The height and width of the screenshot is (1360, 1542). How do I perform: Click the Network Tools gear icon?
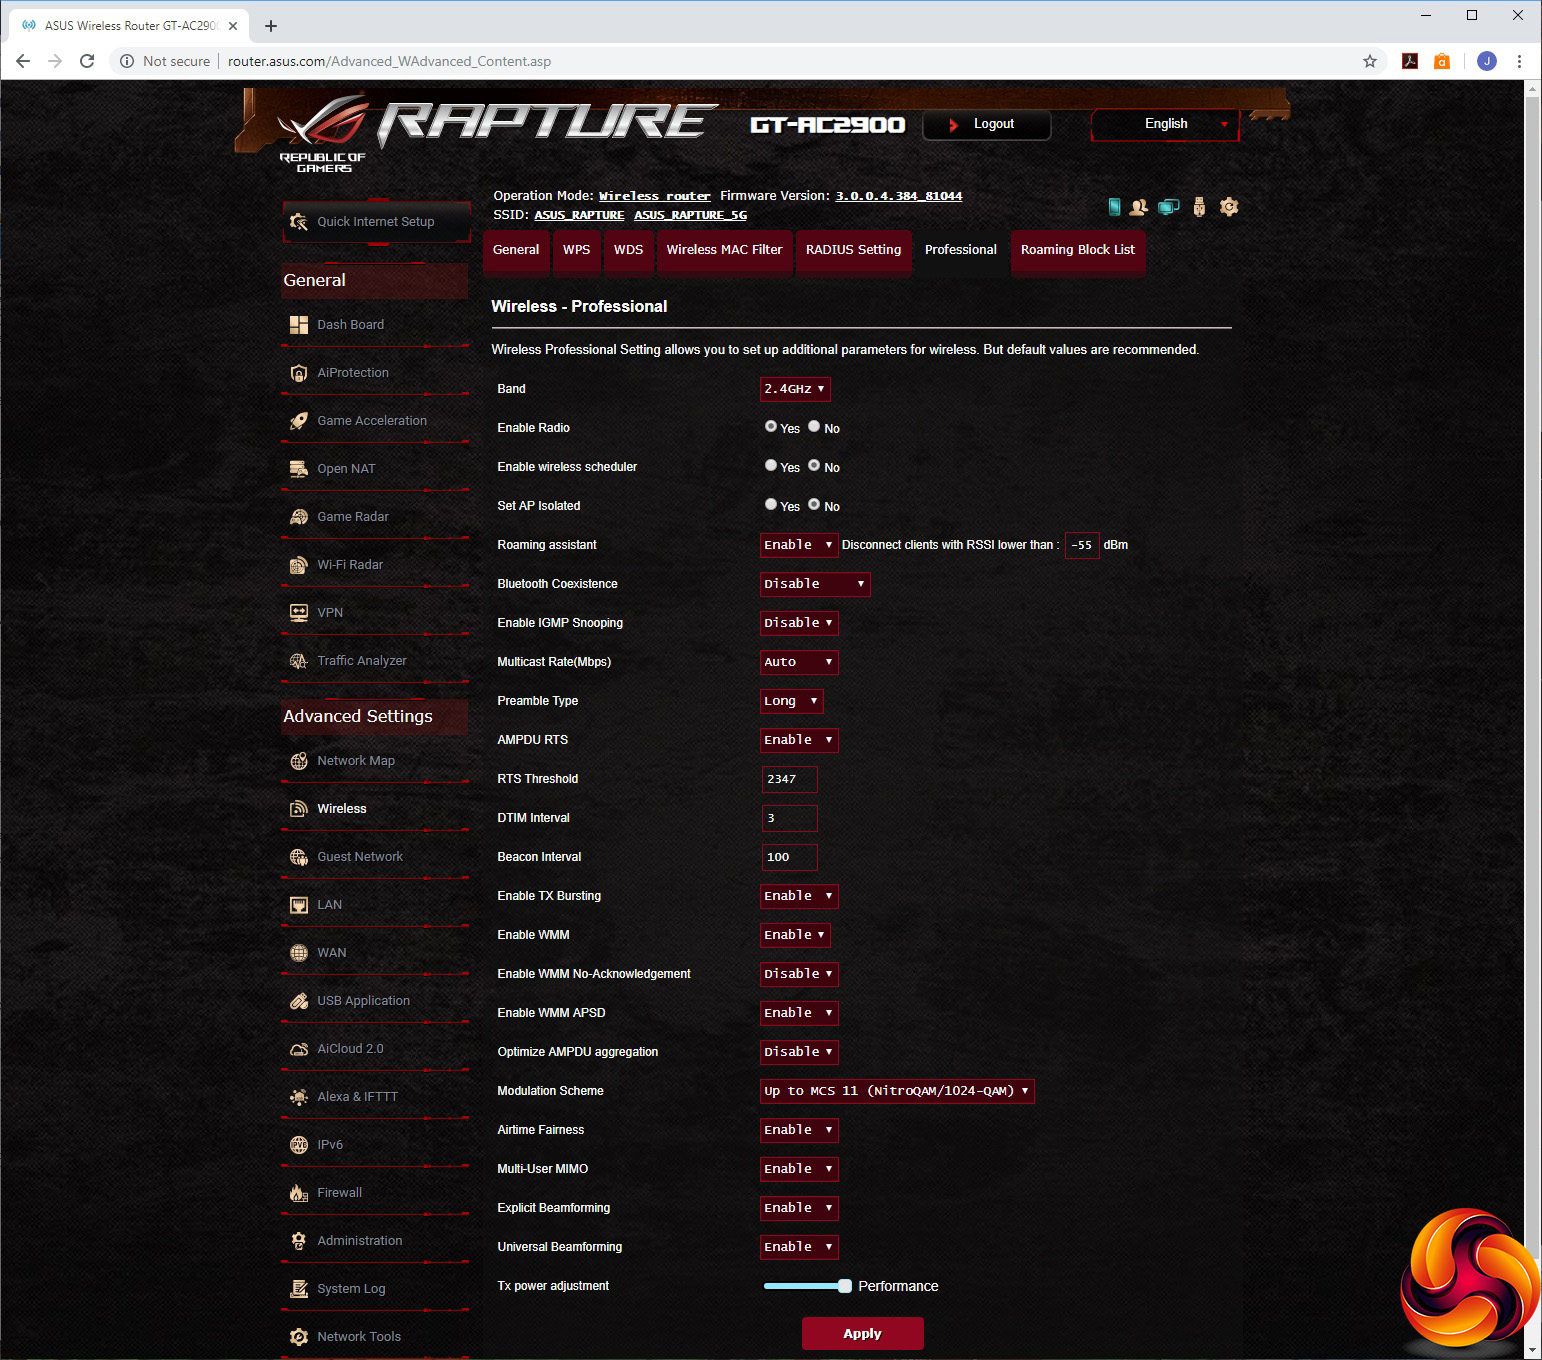[298, 1337]
